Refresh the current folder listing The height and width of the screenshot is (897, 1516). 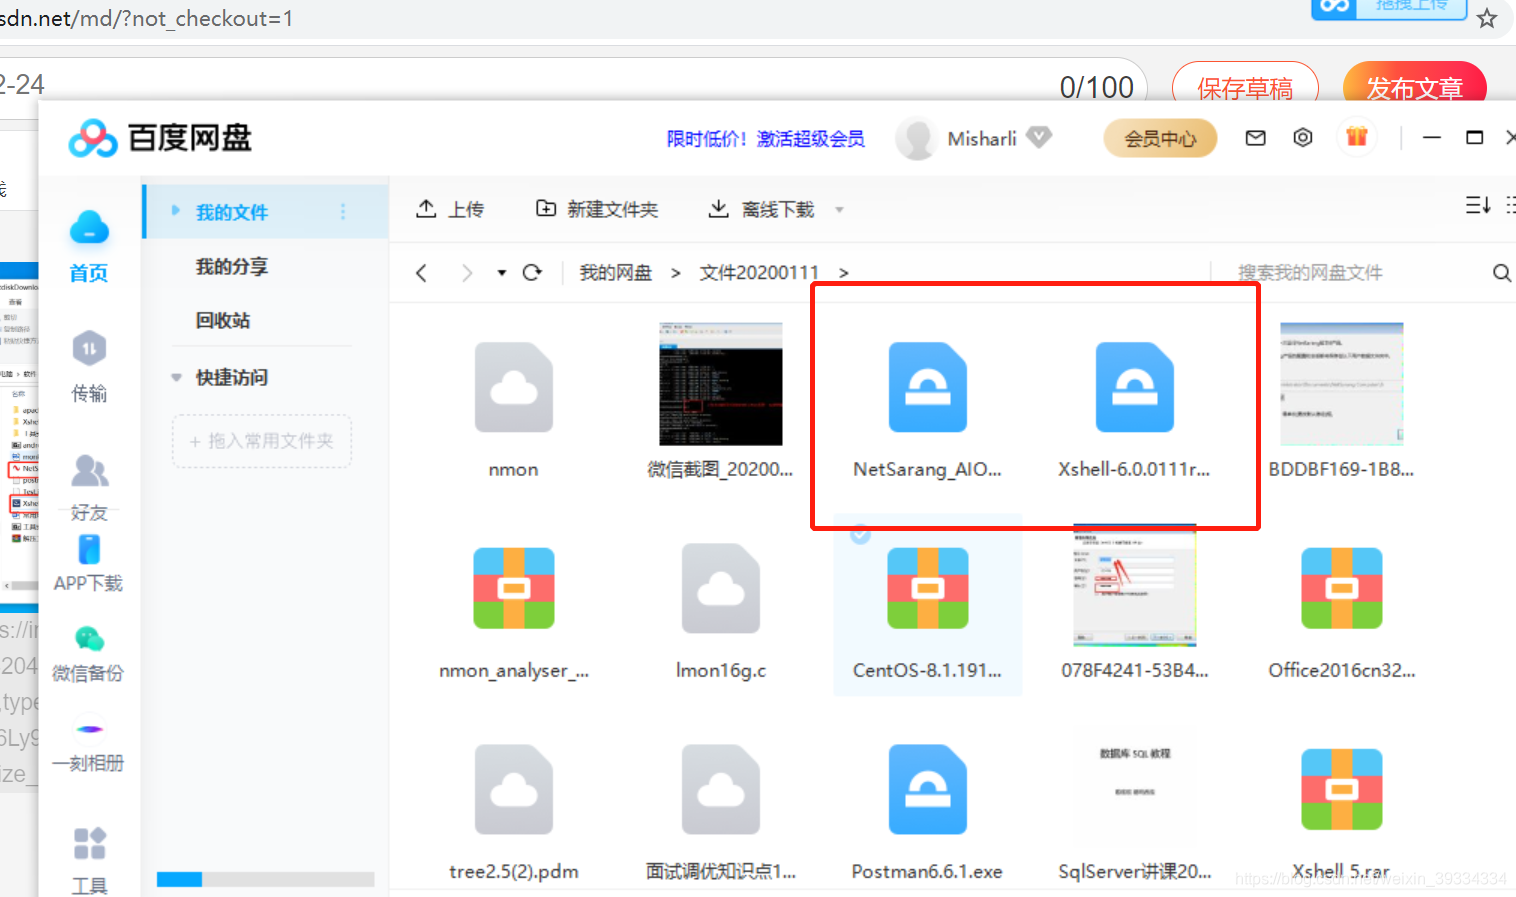[532, 272]
